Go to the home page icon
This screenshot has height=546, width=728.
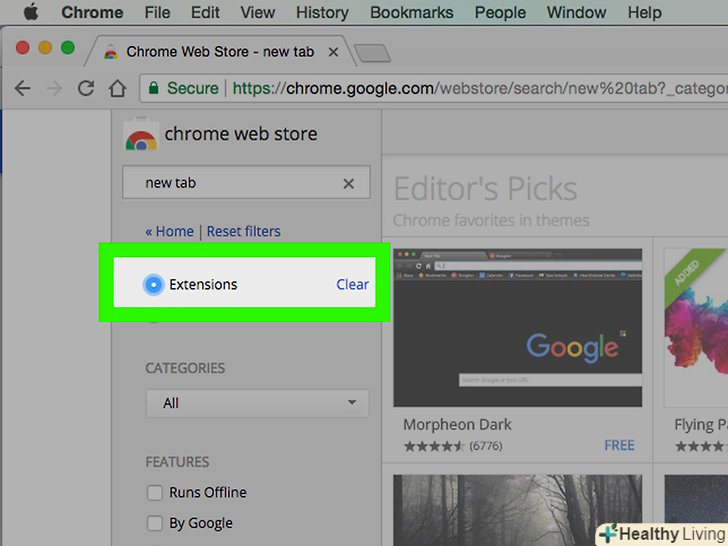(117, 88)
